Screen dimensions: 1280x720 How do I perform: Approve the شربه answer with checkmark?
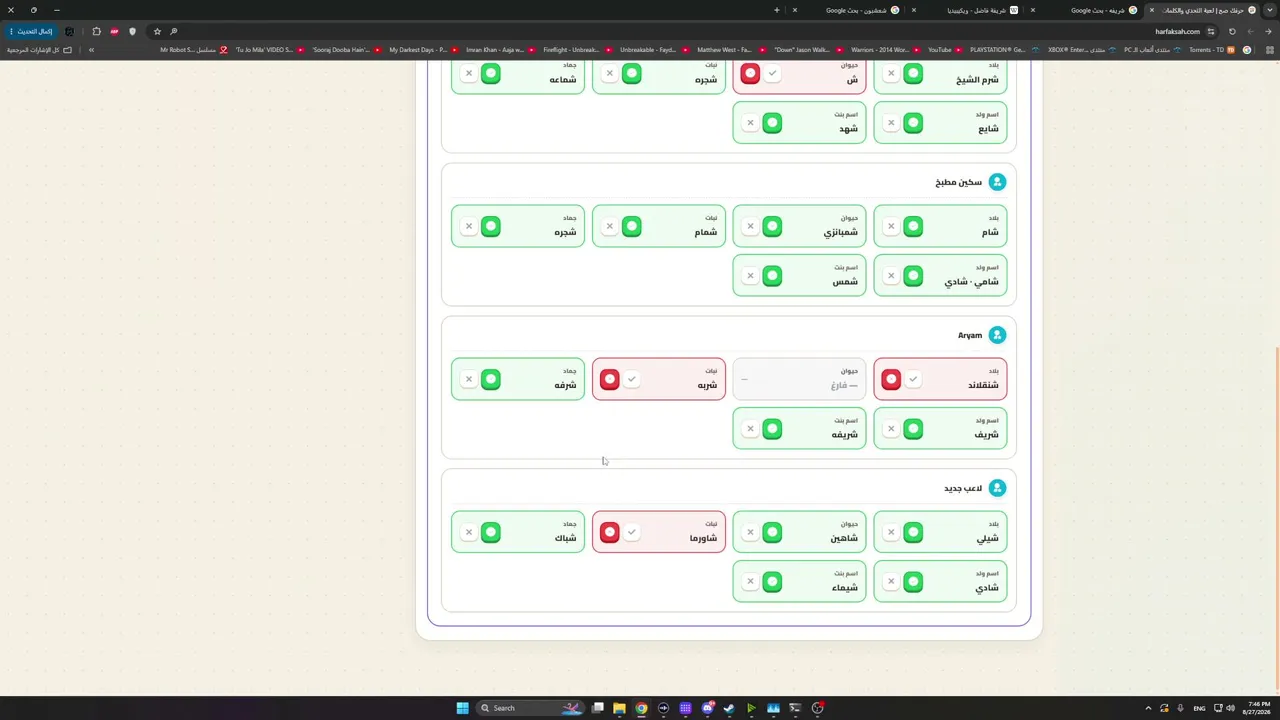632,379
